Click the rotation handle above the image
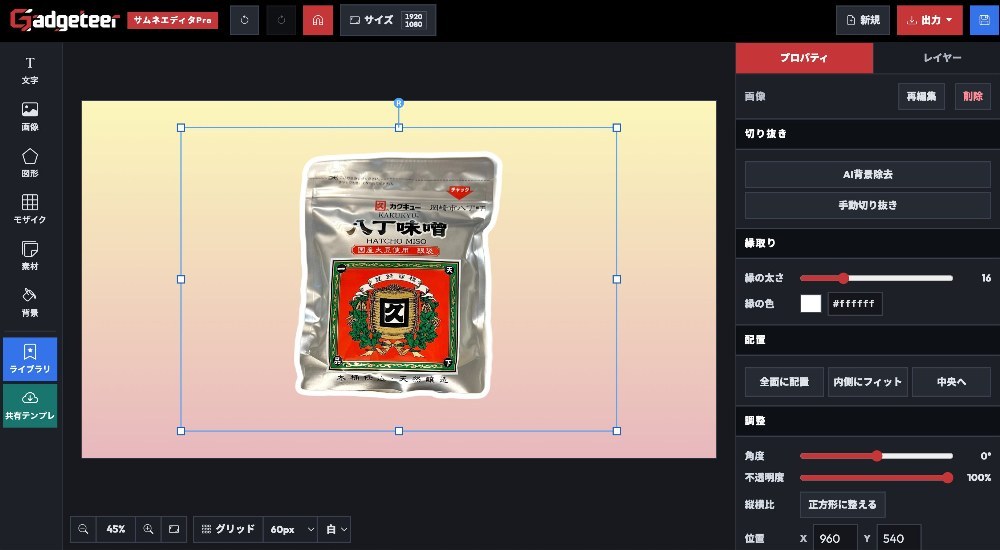 click(x=399, y=103)
